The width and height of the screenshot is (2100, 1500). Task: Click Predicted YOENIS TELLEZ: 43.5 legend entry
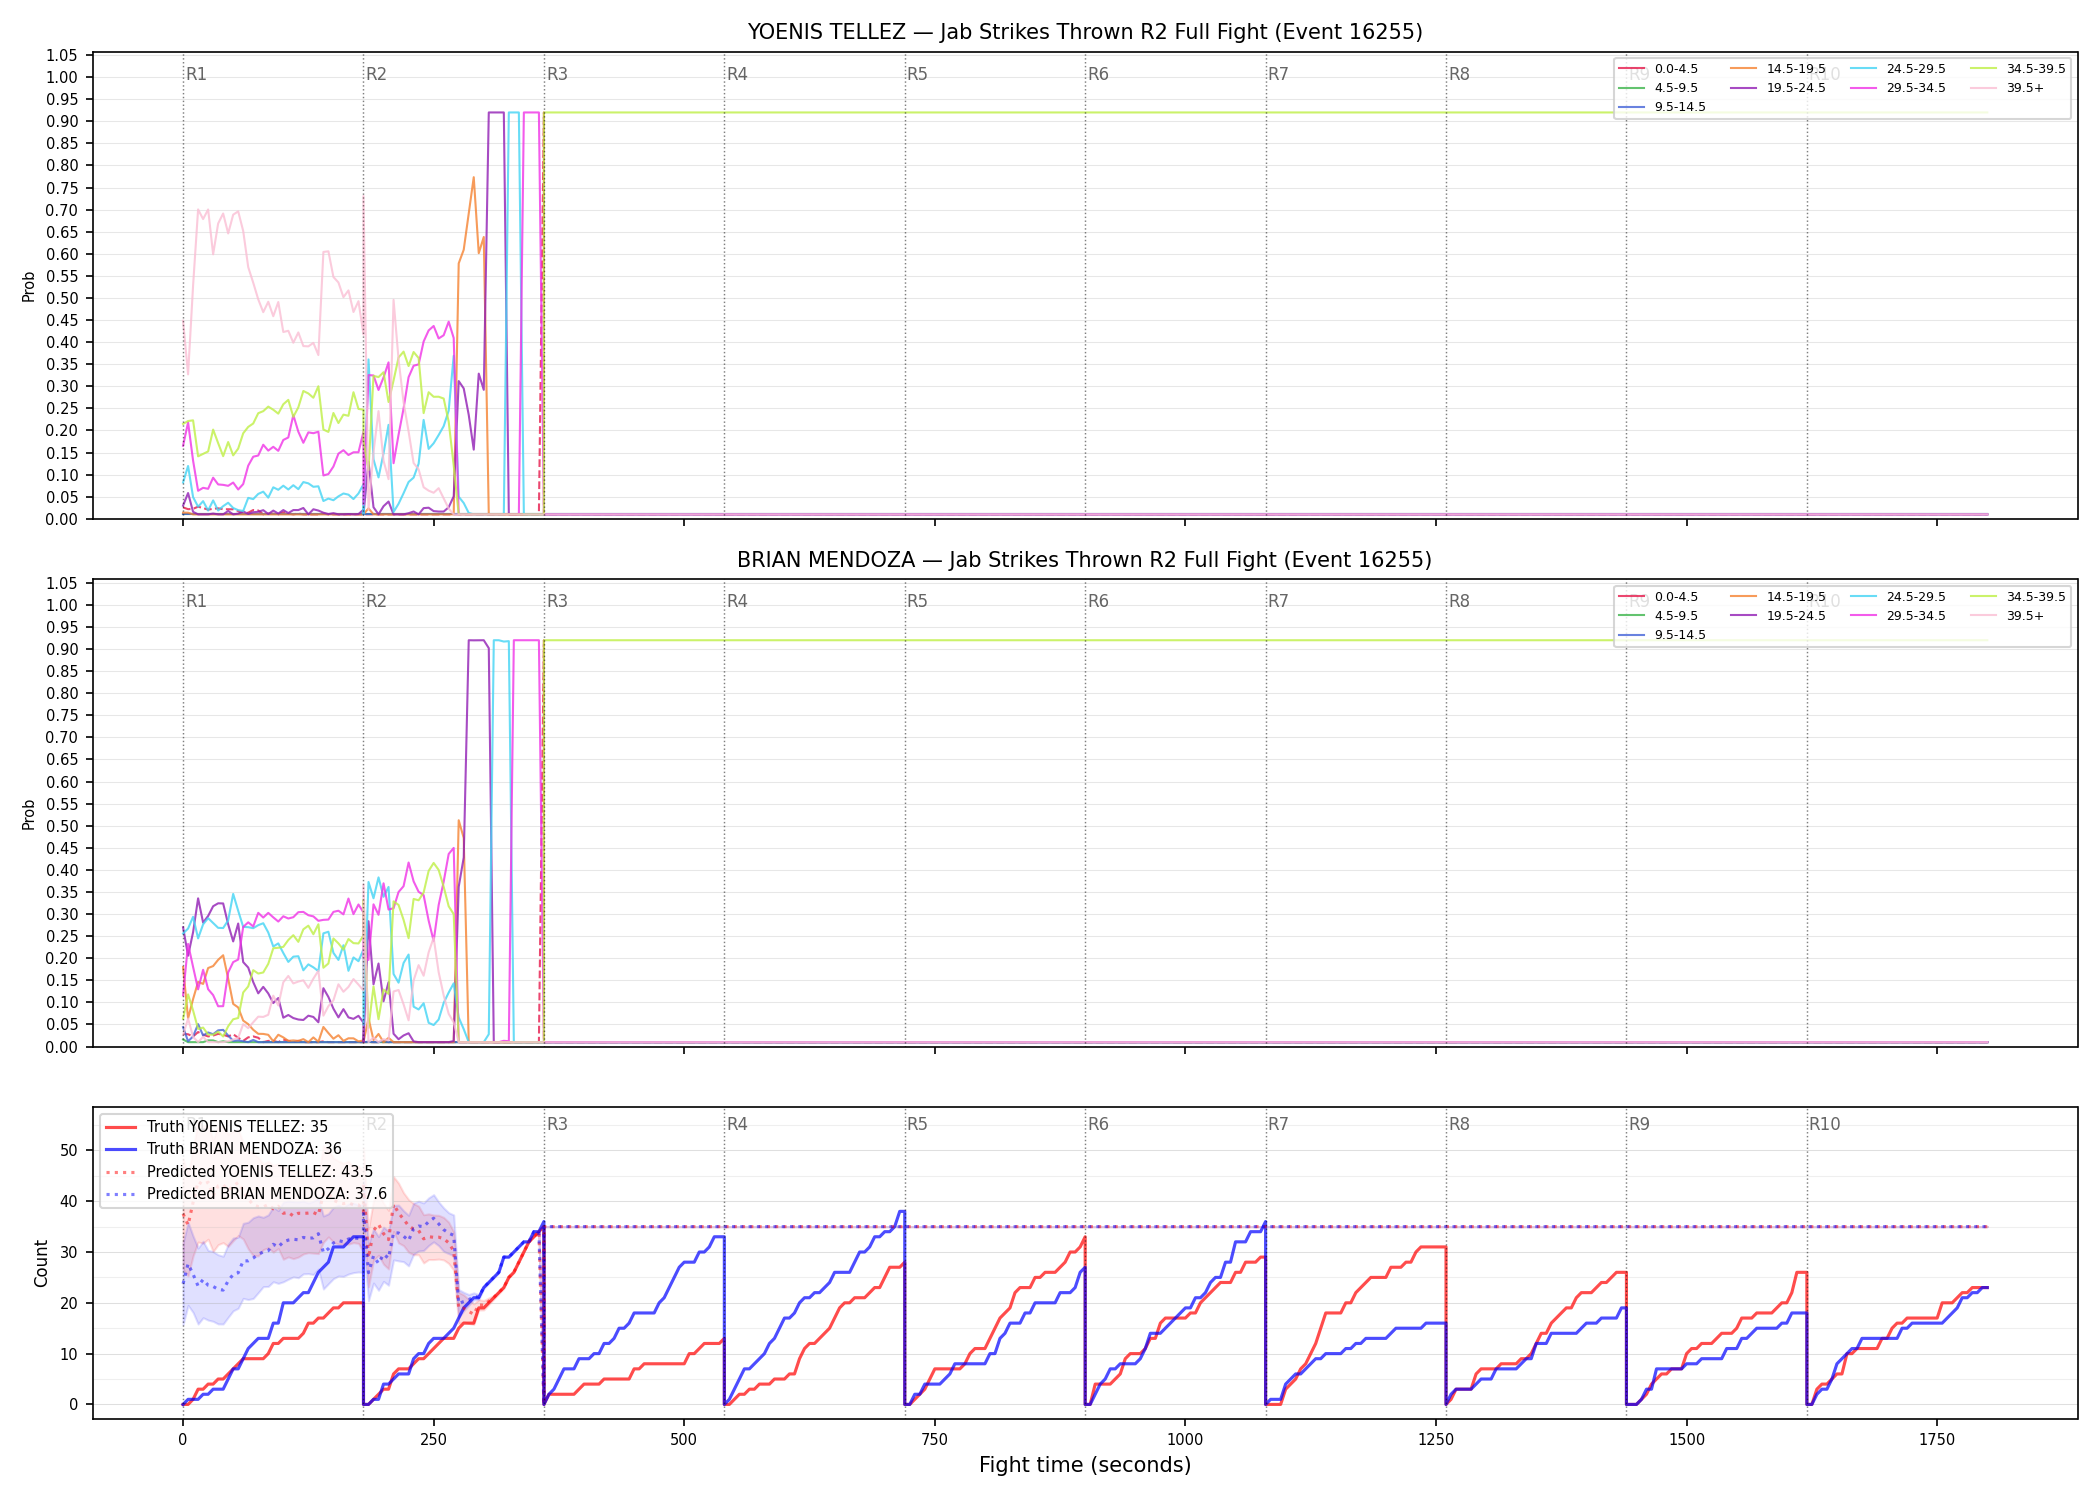[x=239, y=1172]
